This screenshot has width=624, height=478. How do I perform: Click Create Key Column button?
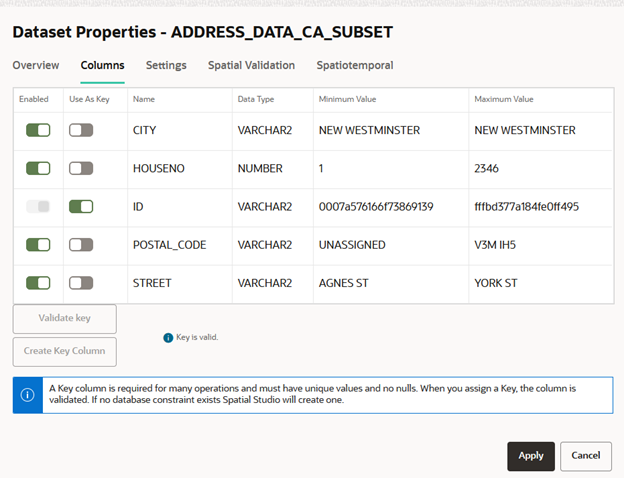click(x=65, y=352)
